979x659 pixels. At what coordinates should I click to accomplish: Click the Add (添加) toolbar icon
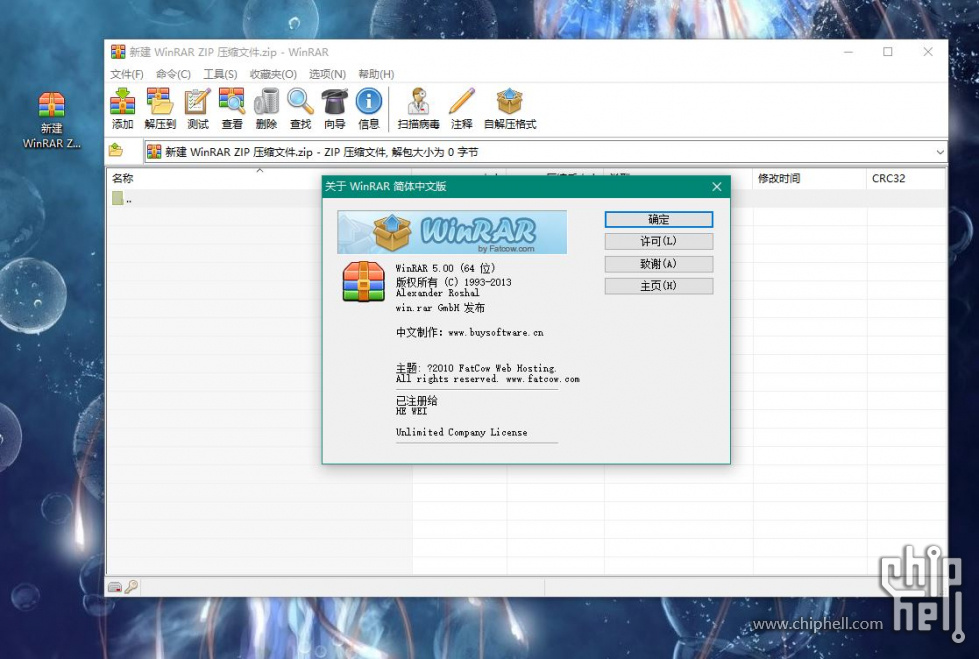[122, 109]
